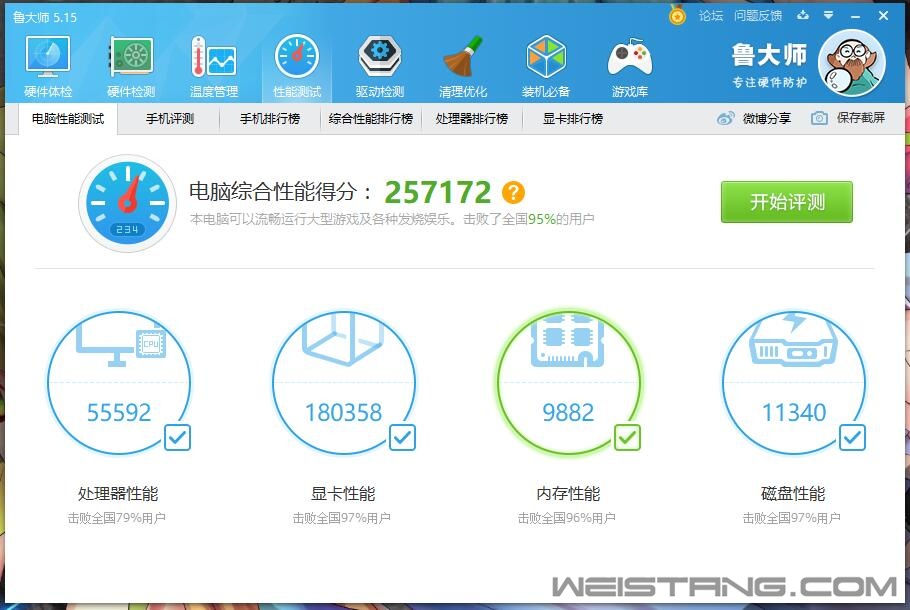Open 装机必备 essential software cube icon
Screen dimensions: 910x610
point(546,66)
